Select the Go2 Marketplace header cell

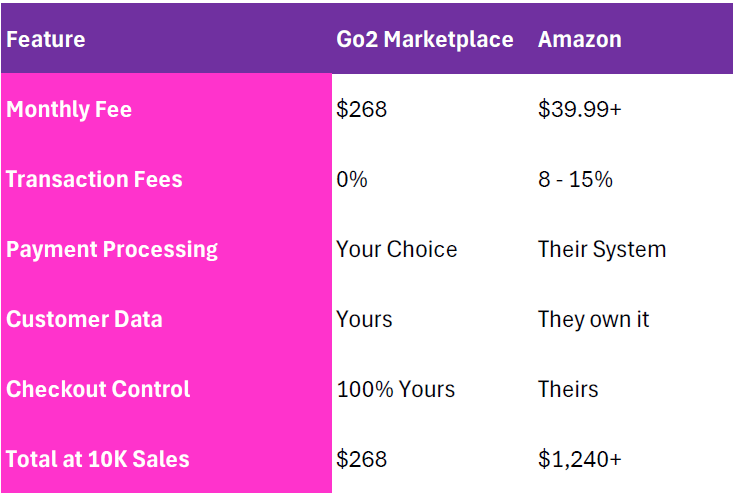coord(425,40)
